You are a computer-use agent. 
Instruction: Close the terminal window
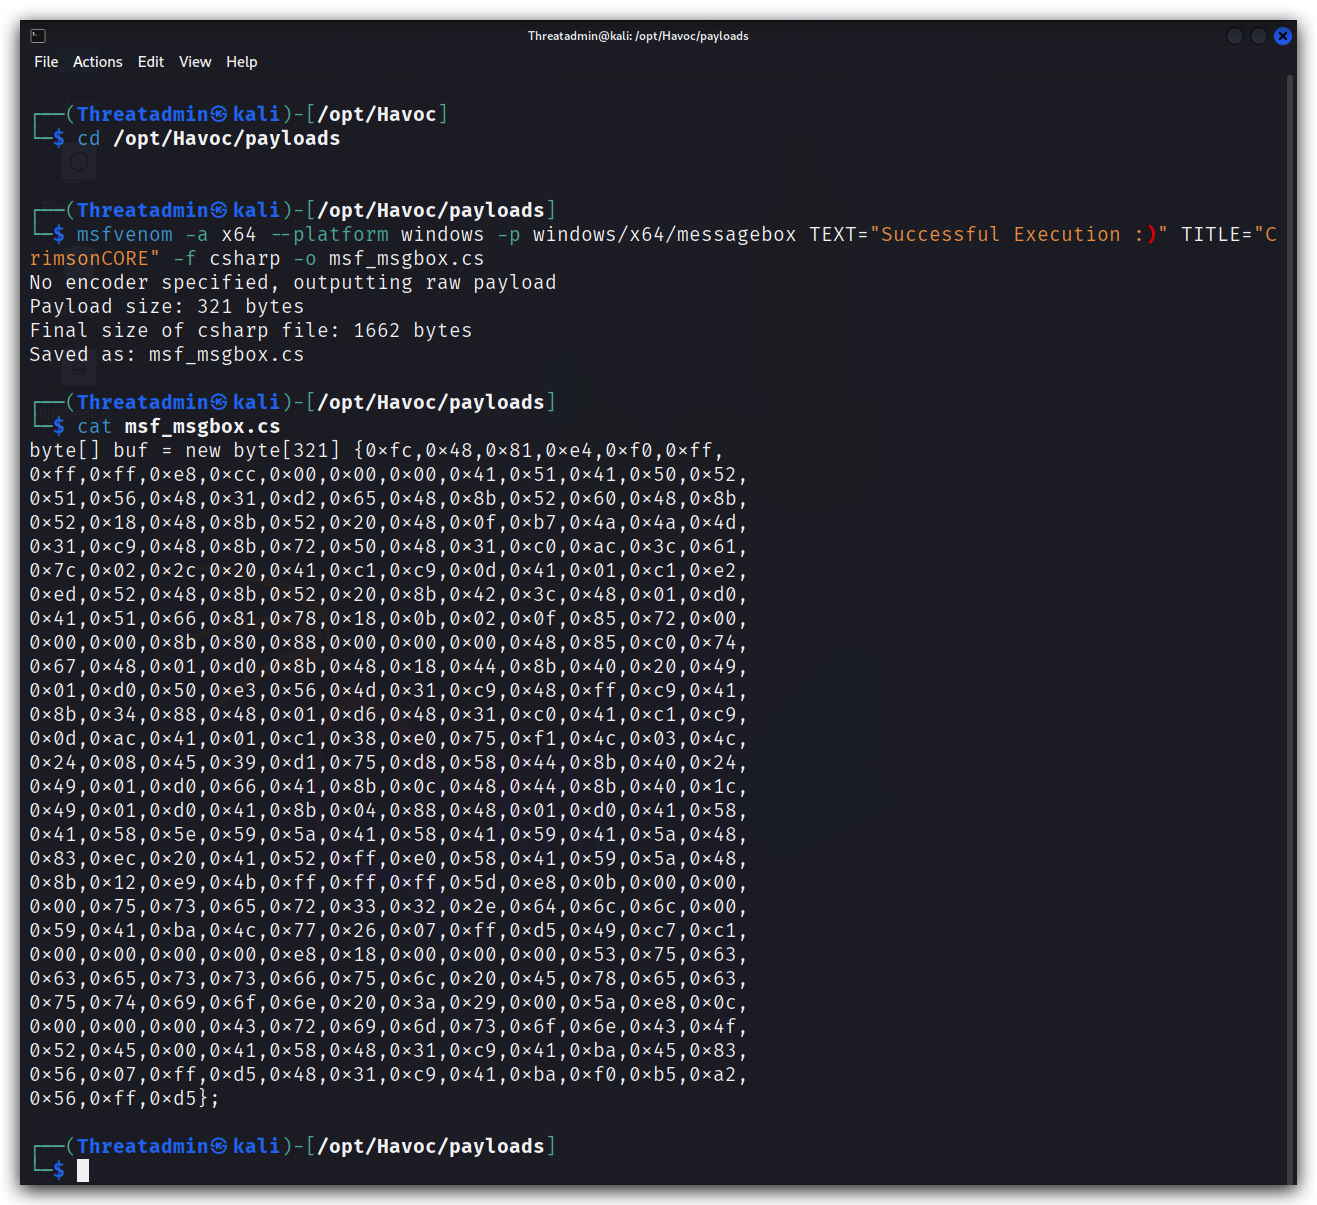(1283, 36)
